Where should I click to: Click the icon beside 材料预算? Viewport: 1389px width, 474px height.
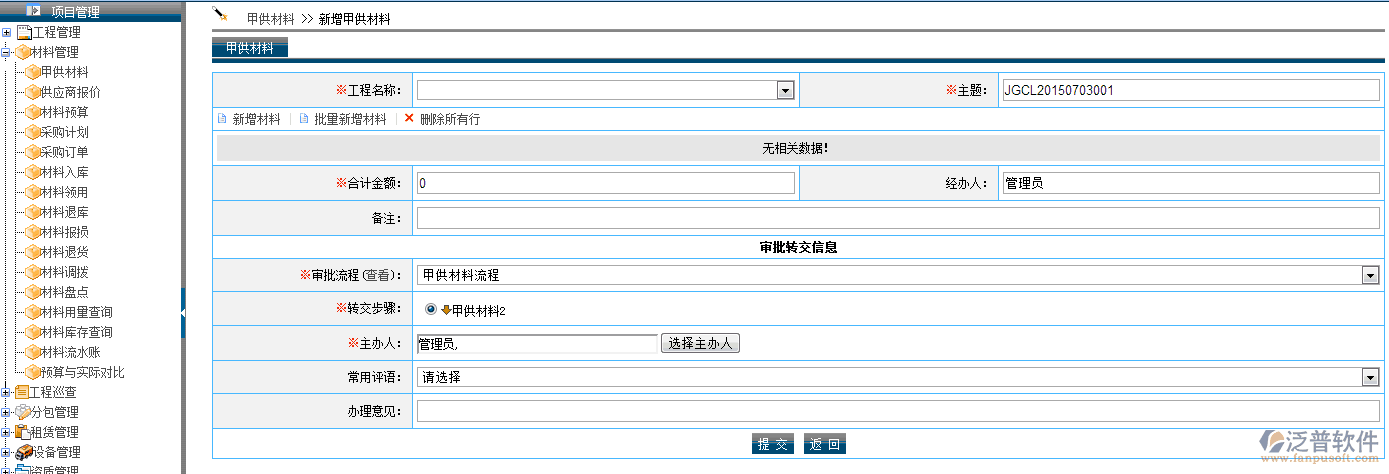[x=33, y=112]
